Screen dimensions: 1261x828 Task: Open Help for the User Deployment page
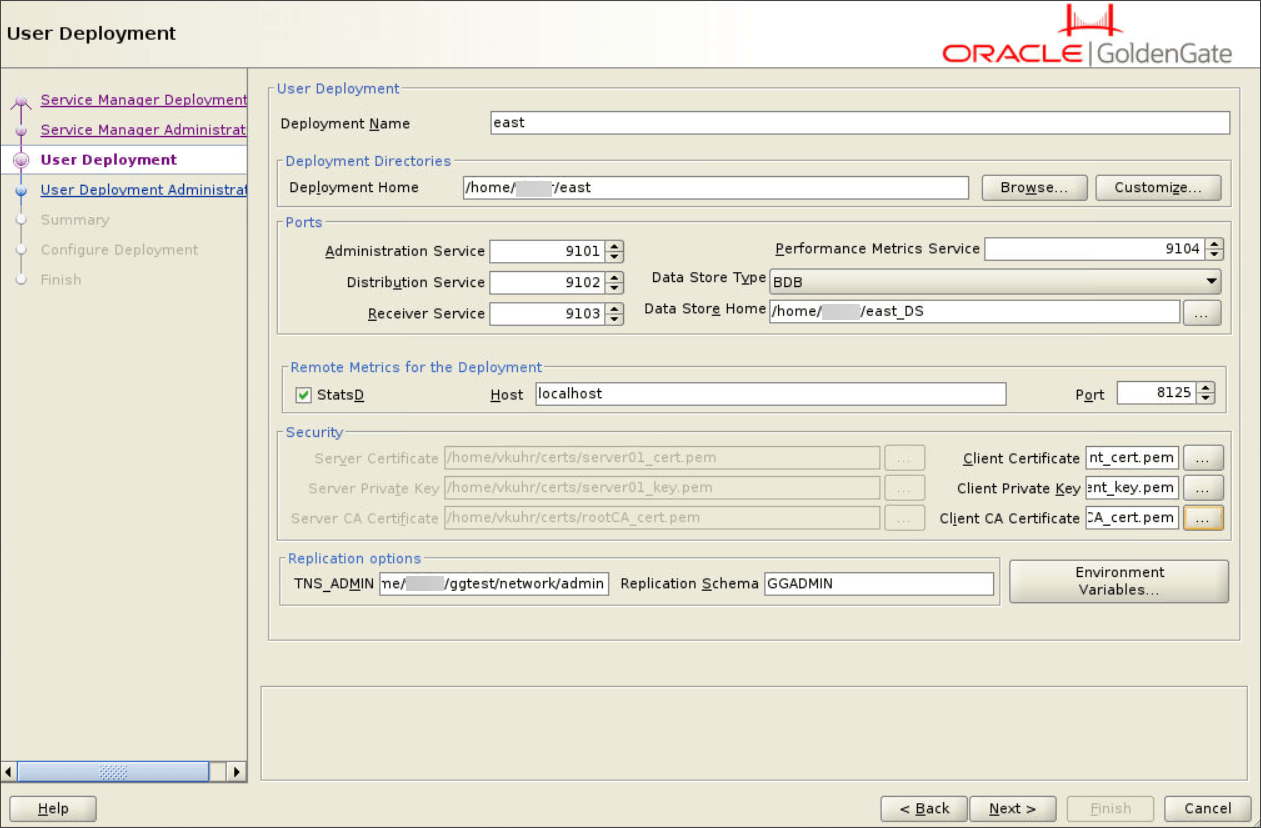(x=52, y=808)
